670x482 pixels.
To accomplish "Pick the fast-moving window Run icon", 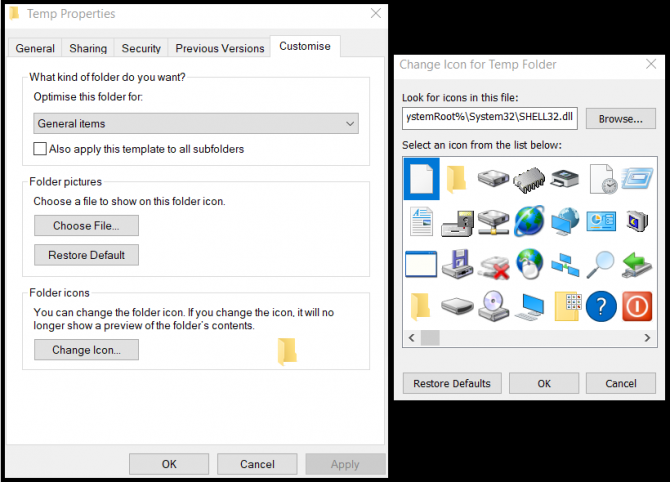I will (637, 178).
